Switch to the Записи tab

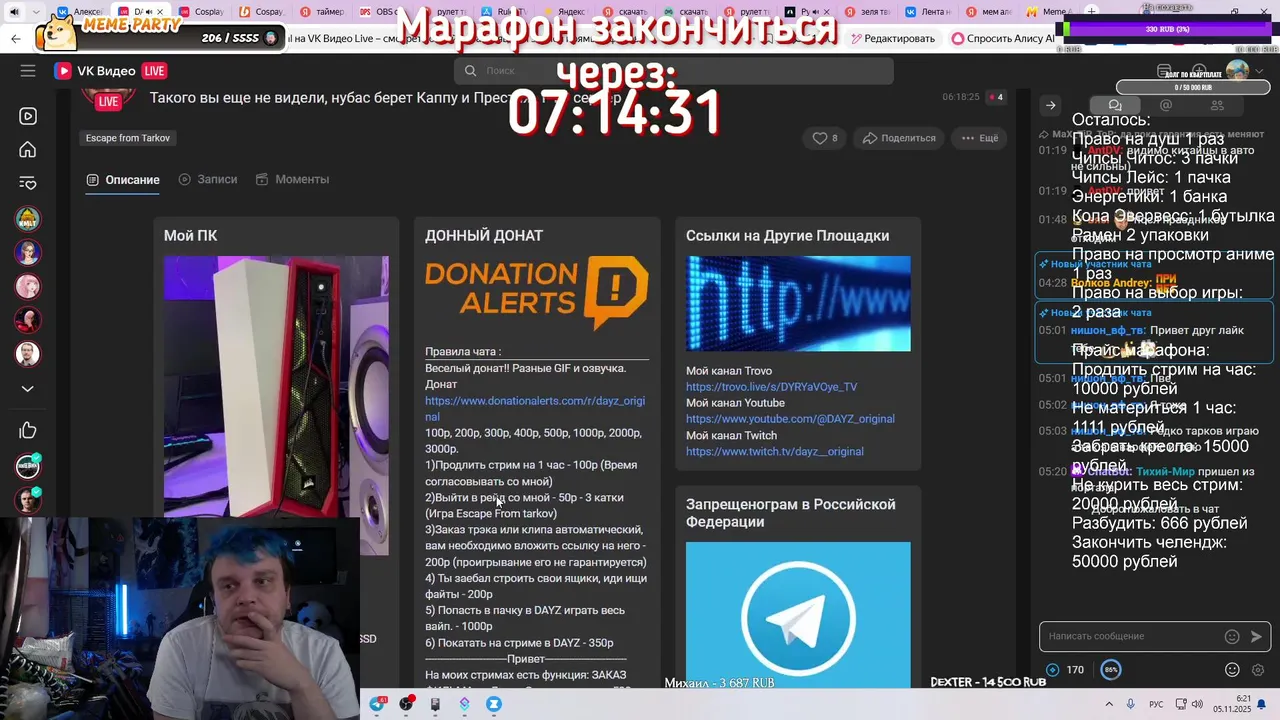coord(208,179)
